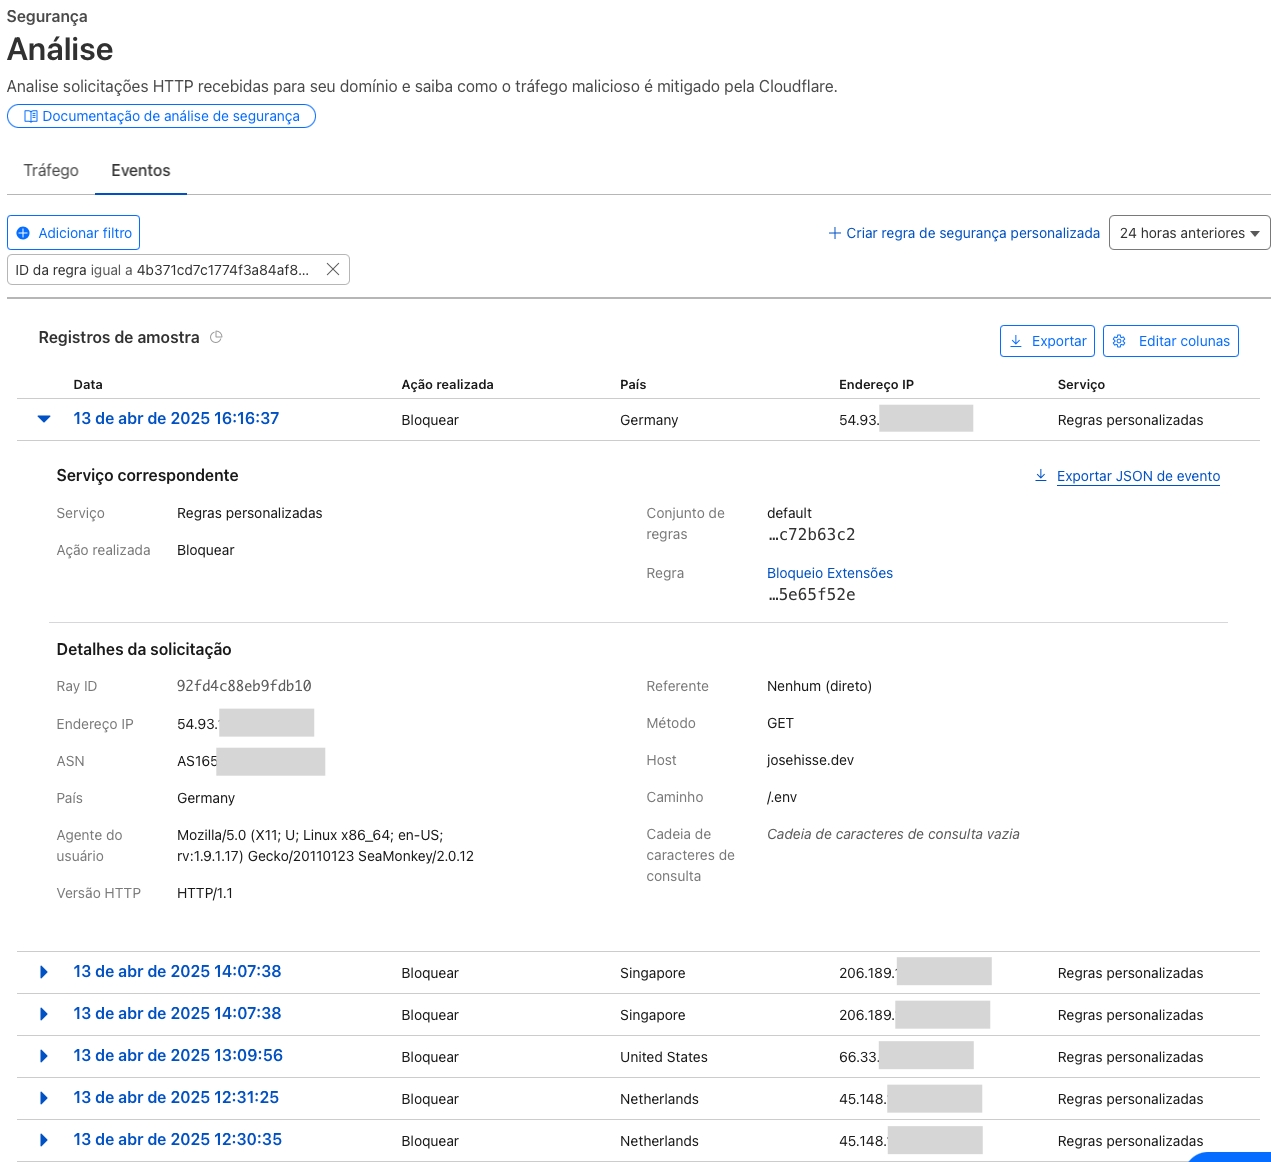Click the plus icon beside Criar regra
Image resolution: width=1271 pixels, height=1162 pixels.
pos(834,233)
